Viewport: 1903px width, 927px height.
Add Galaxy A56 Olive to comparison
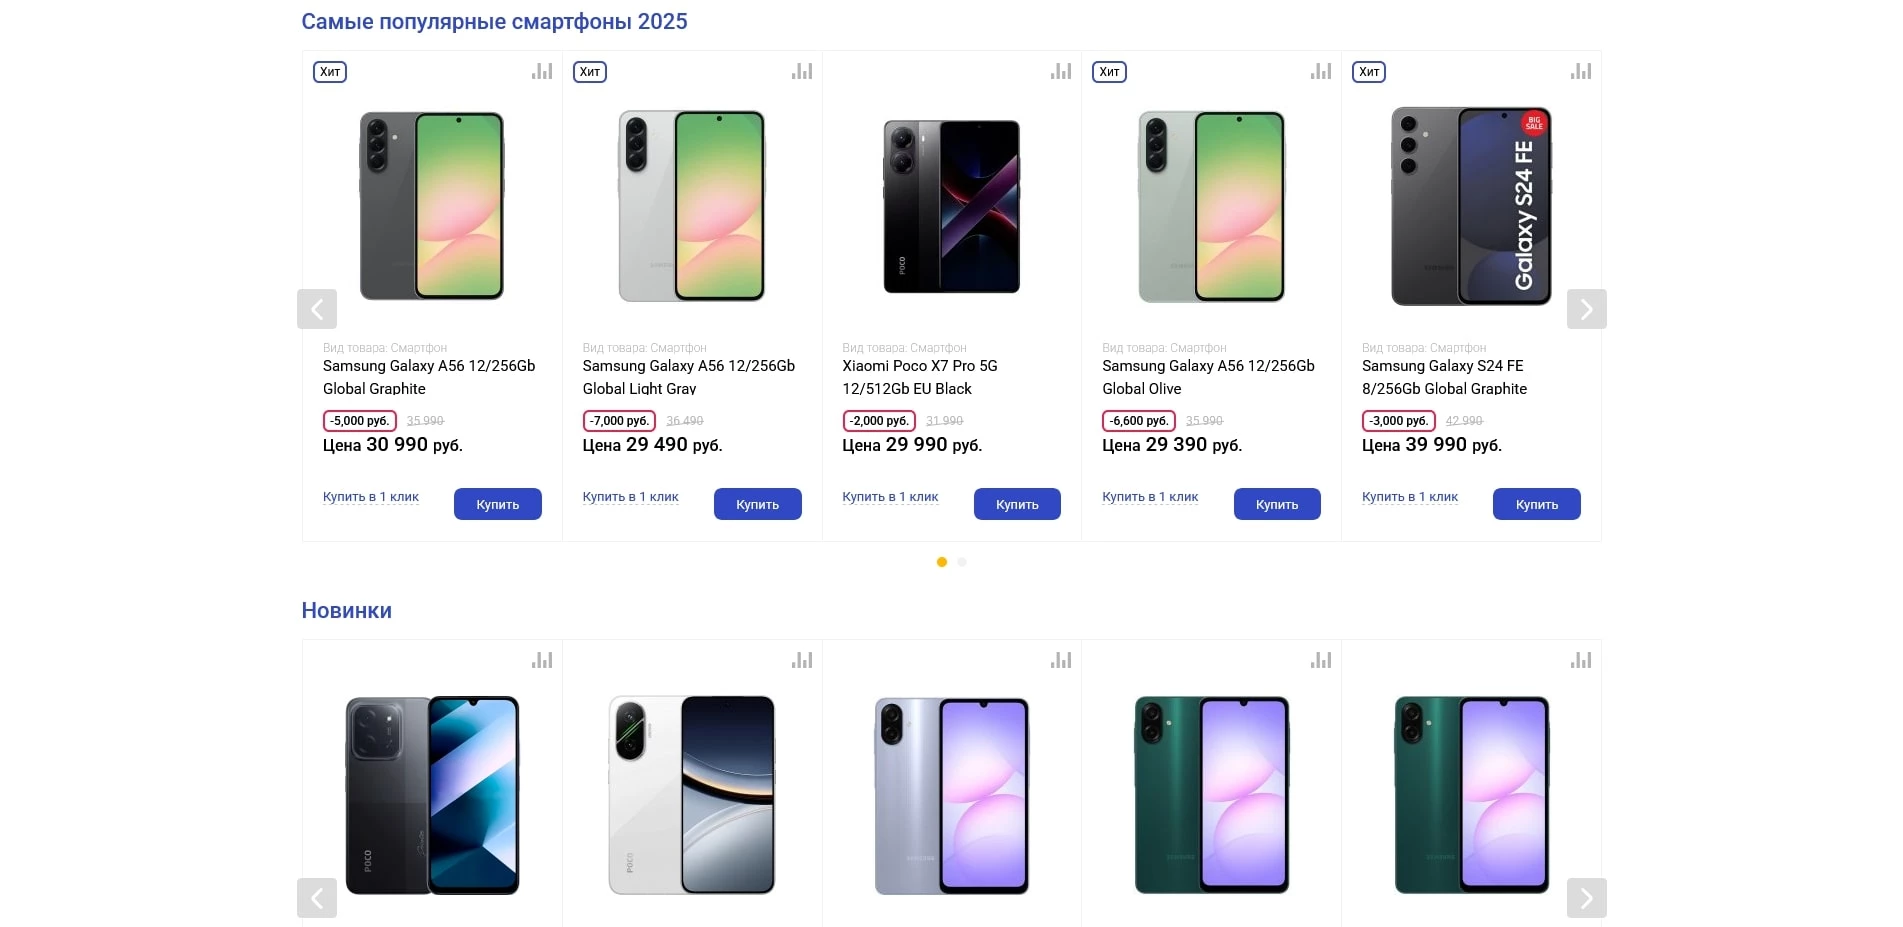1321,71
